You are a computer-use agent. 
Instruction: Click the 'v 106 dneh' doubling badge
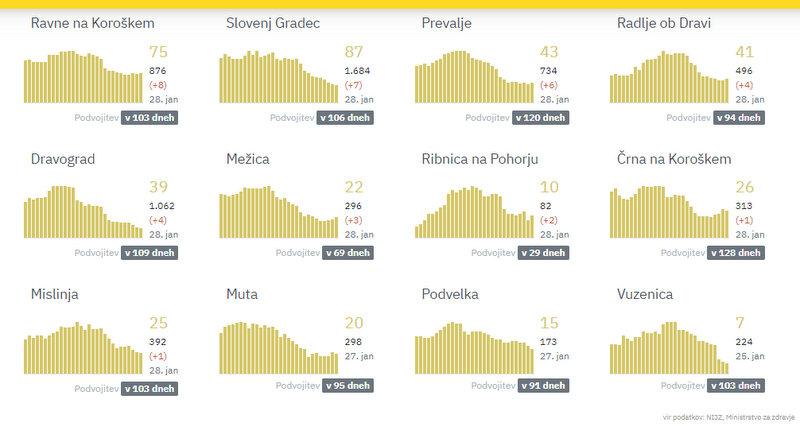coord(347,117)
